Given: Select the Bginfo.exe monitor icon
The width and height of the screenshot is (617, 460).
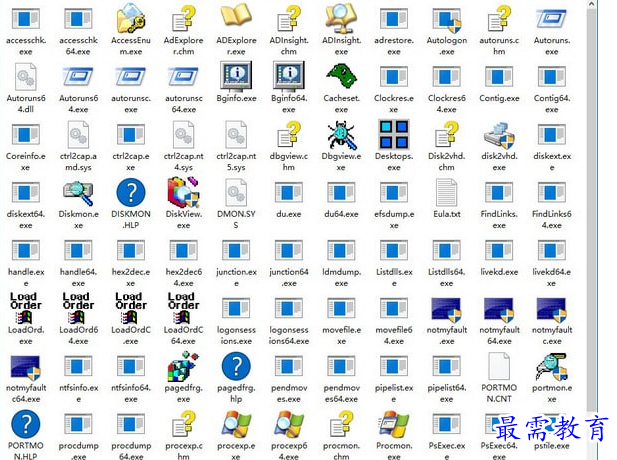Looking at the screenshot, I should [236, 76].
